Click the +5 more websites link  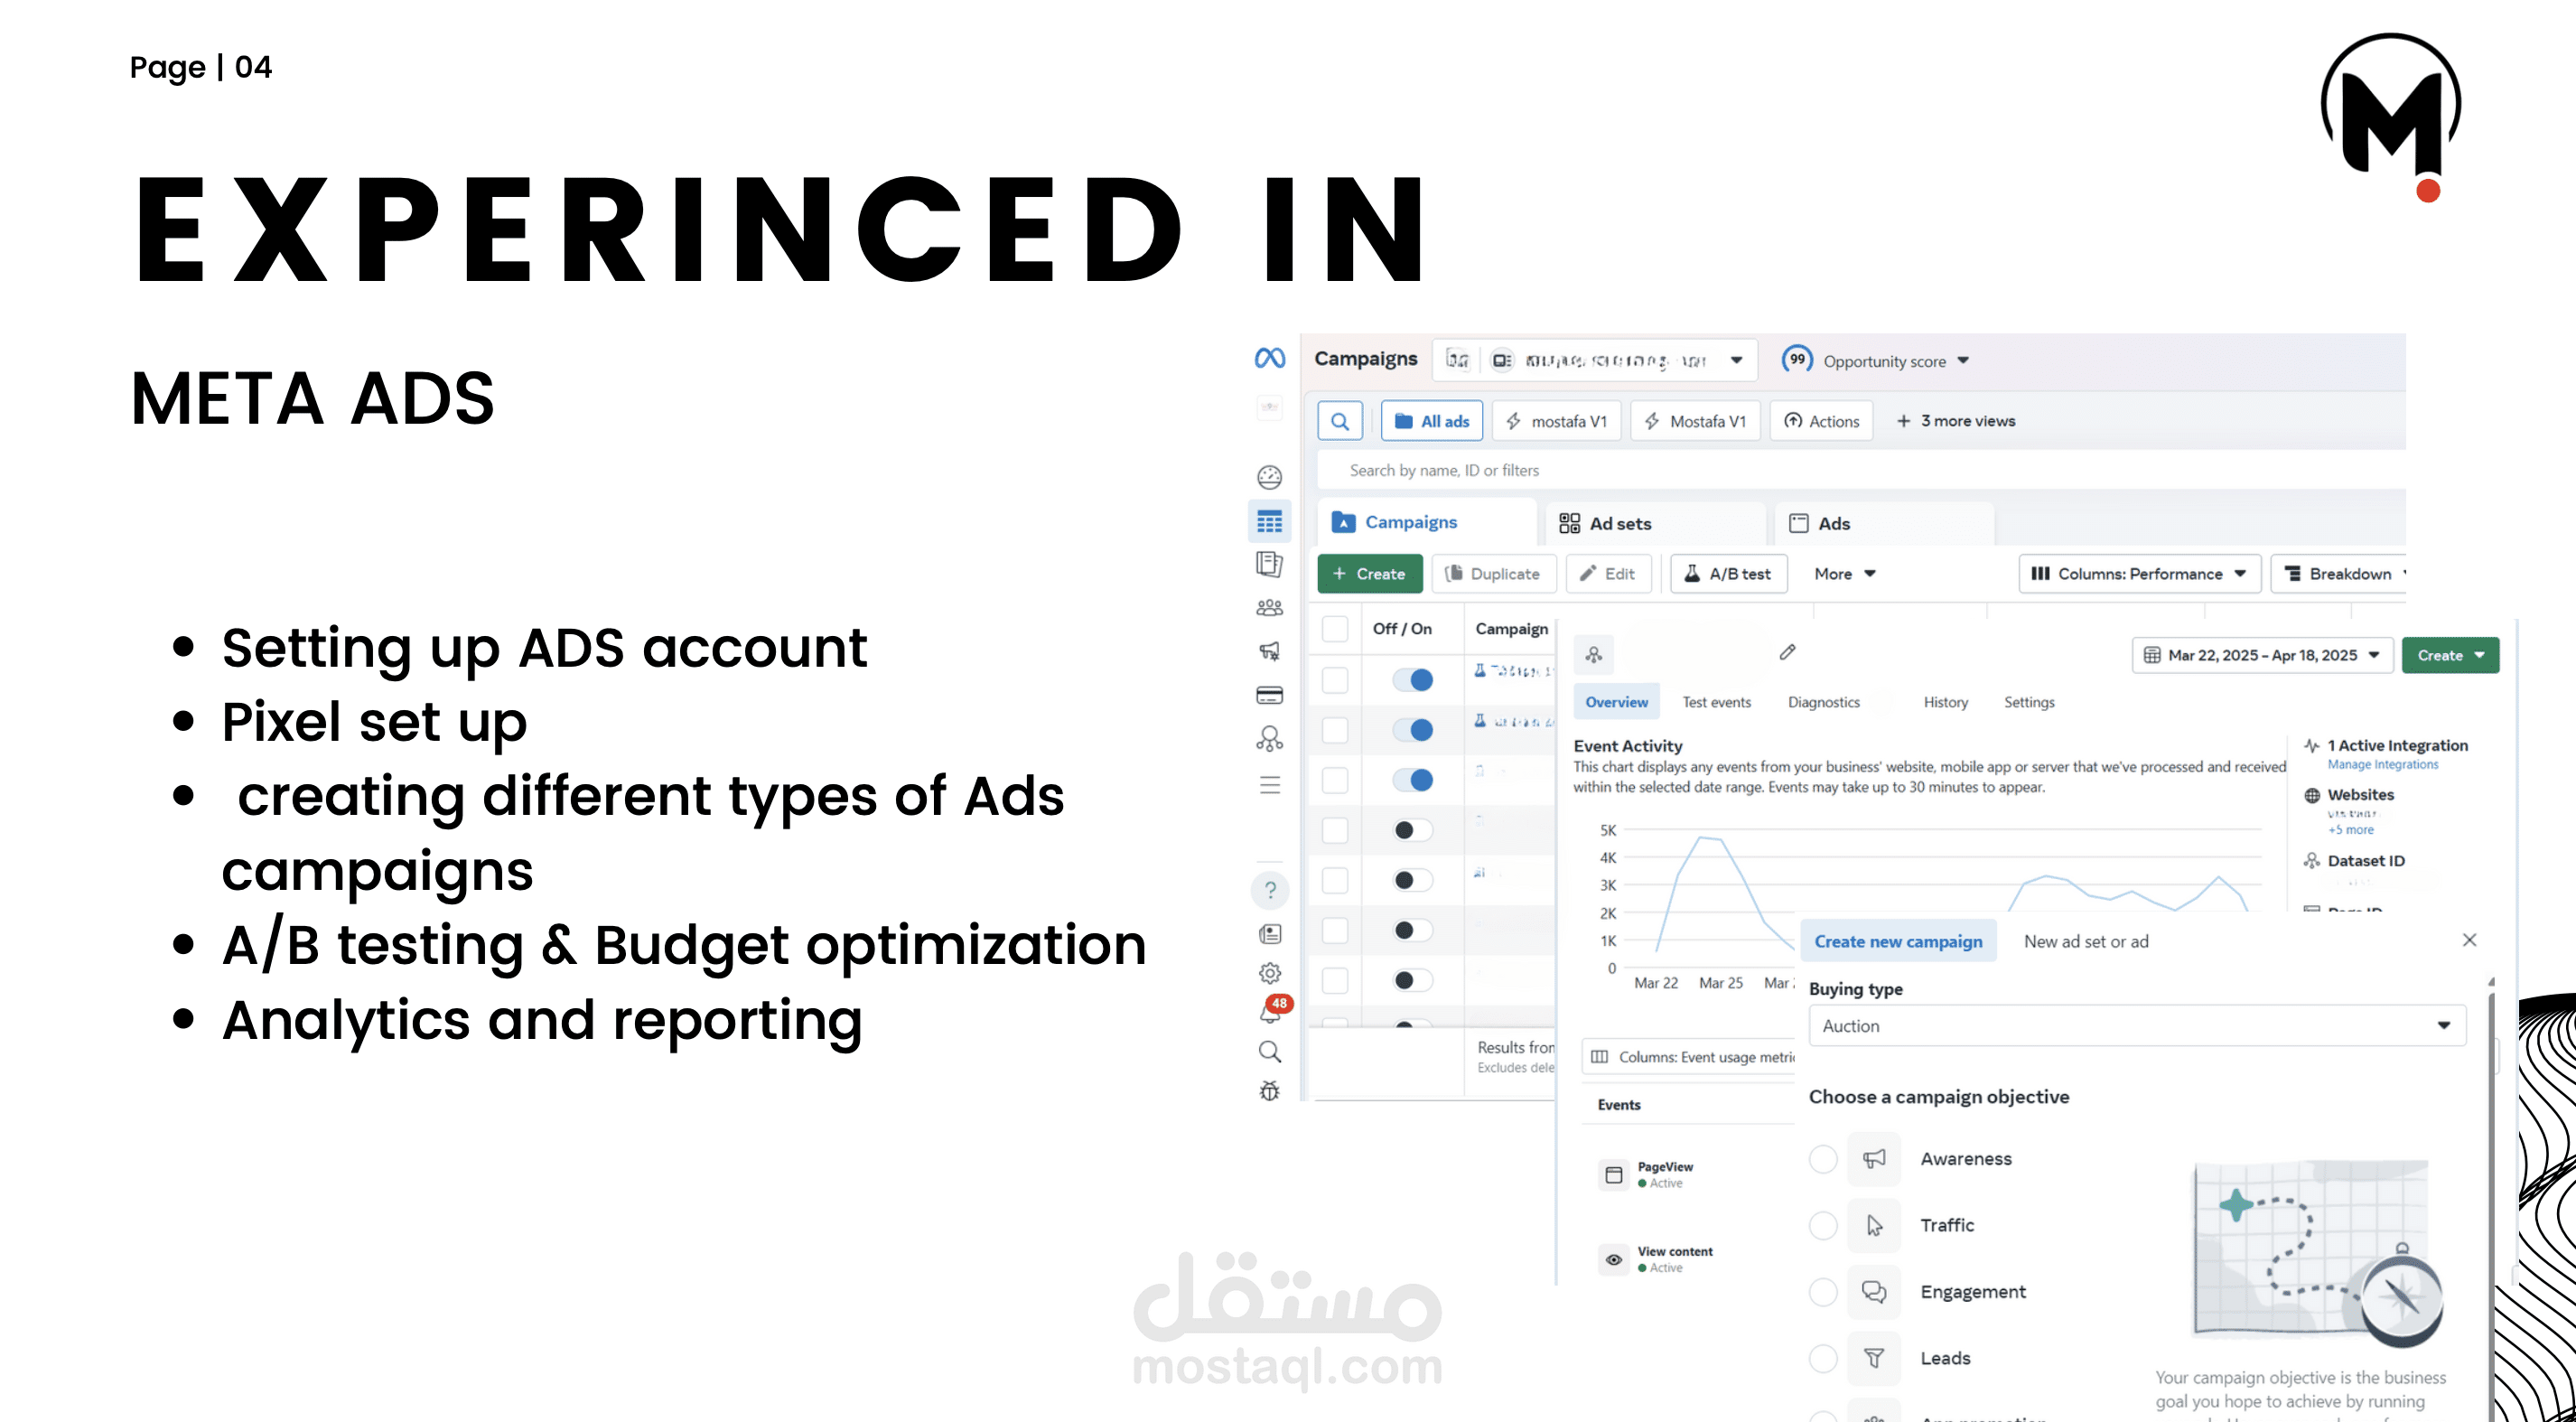point(2350,829)
